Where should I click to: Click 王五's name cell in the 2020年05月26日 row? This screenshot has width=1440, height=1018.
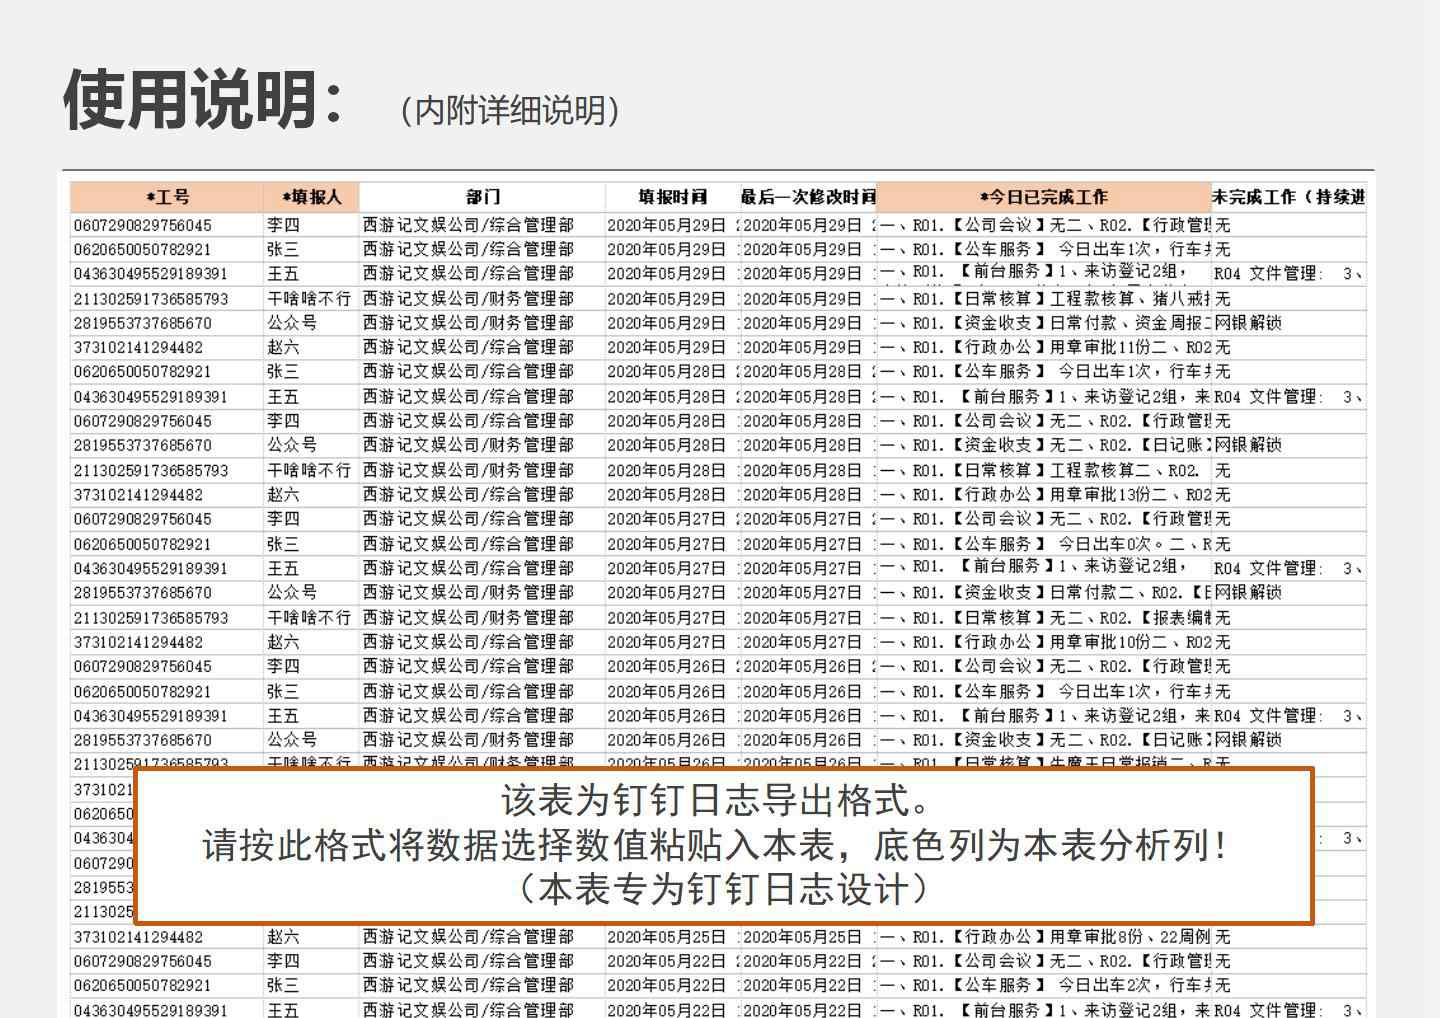[311, 715]
